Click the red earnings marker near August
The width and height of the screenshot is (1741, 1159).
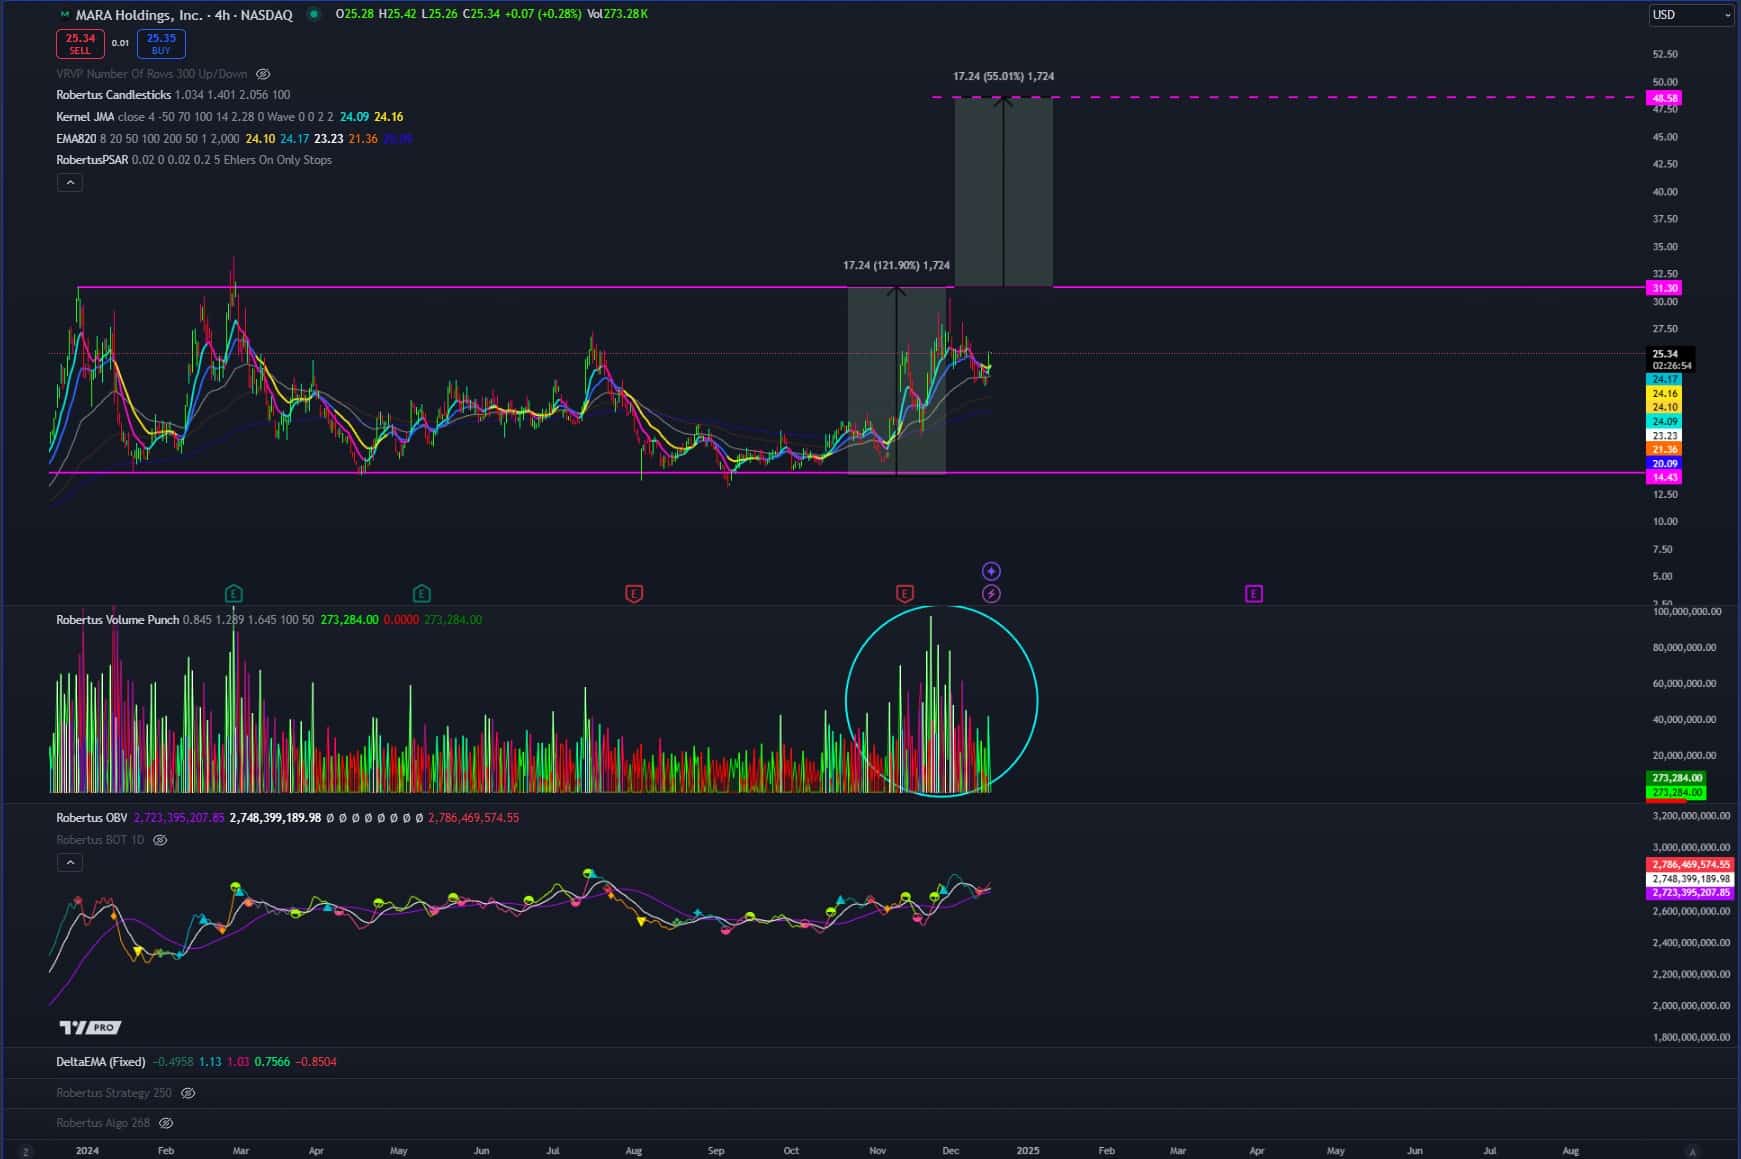pyautogui.click(x=634, y=594)
